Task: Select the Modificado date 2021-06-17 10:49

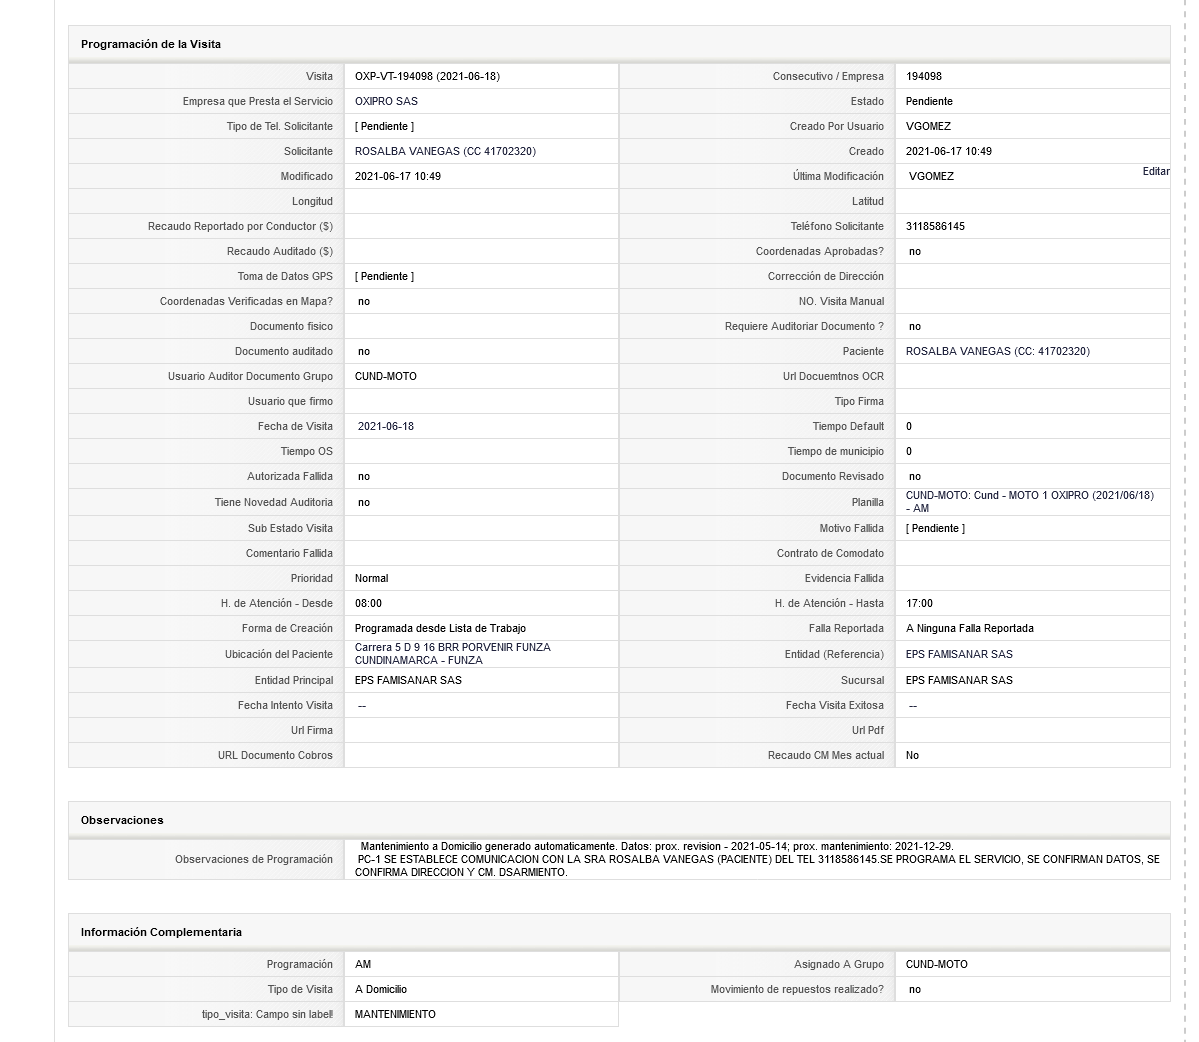Action: (398, 177)
